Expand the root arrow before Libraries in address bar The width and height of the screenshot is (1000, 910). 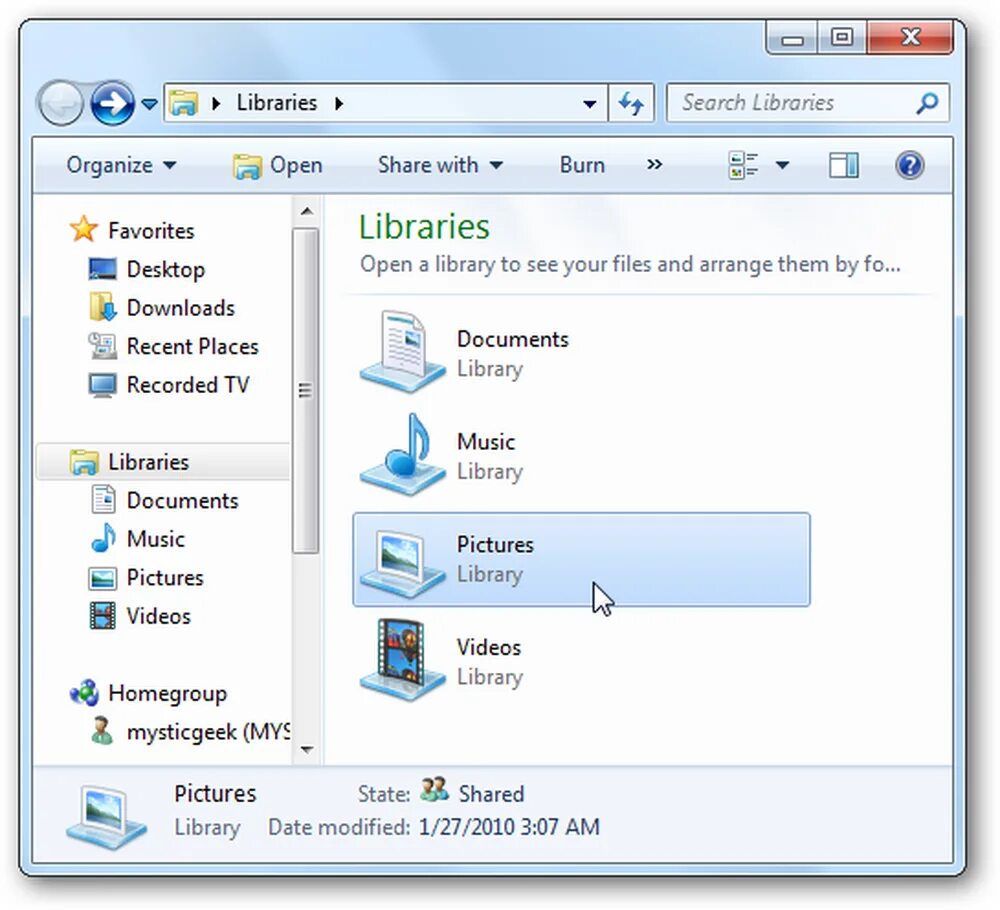216,103
